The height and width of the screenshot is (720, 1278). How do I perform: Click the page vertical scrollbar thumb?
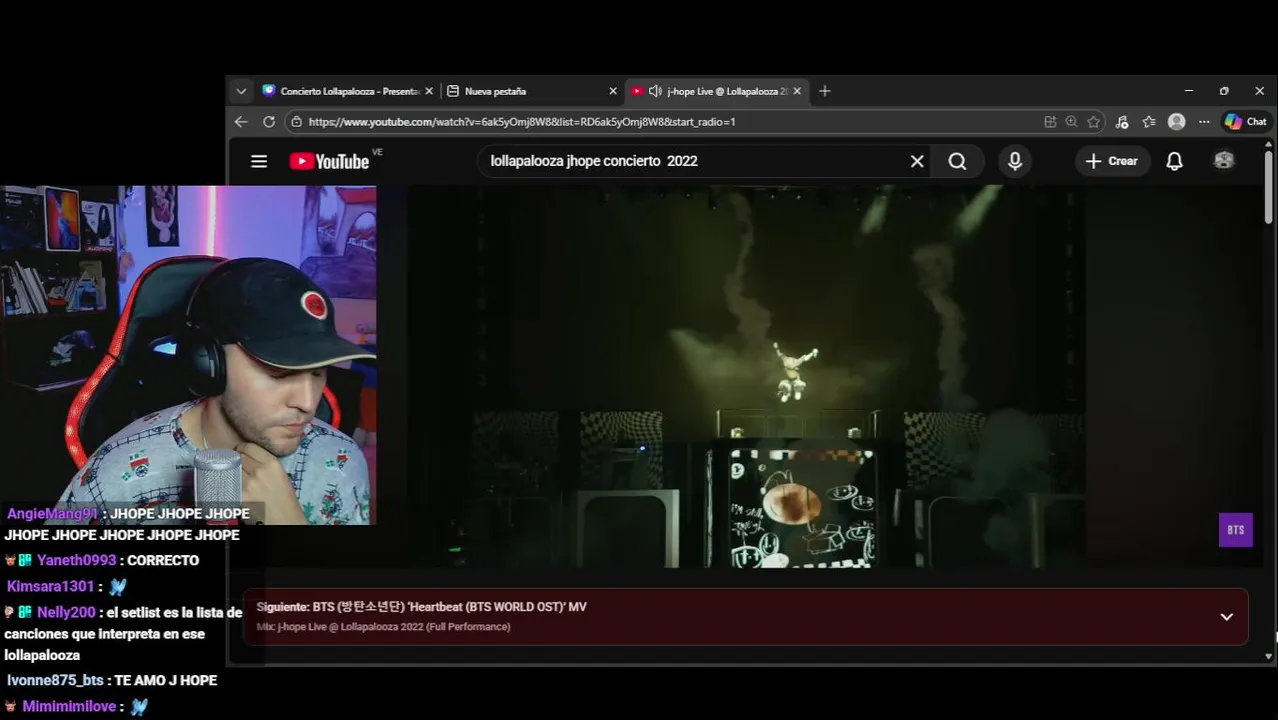(x=1269, y=187)
